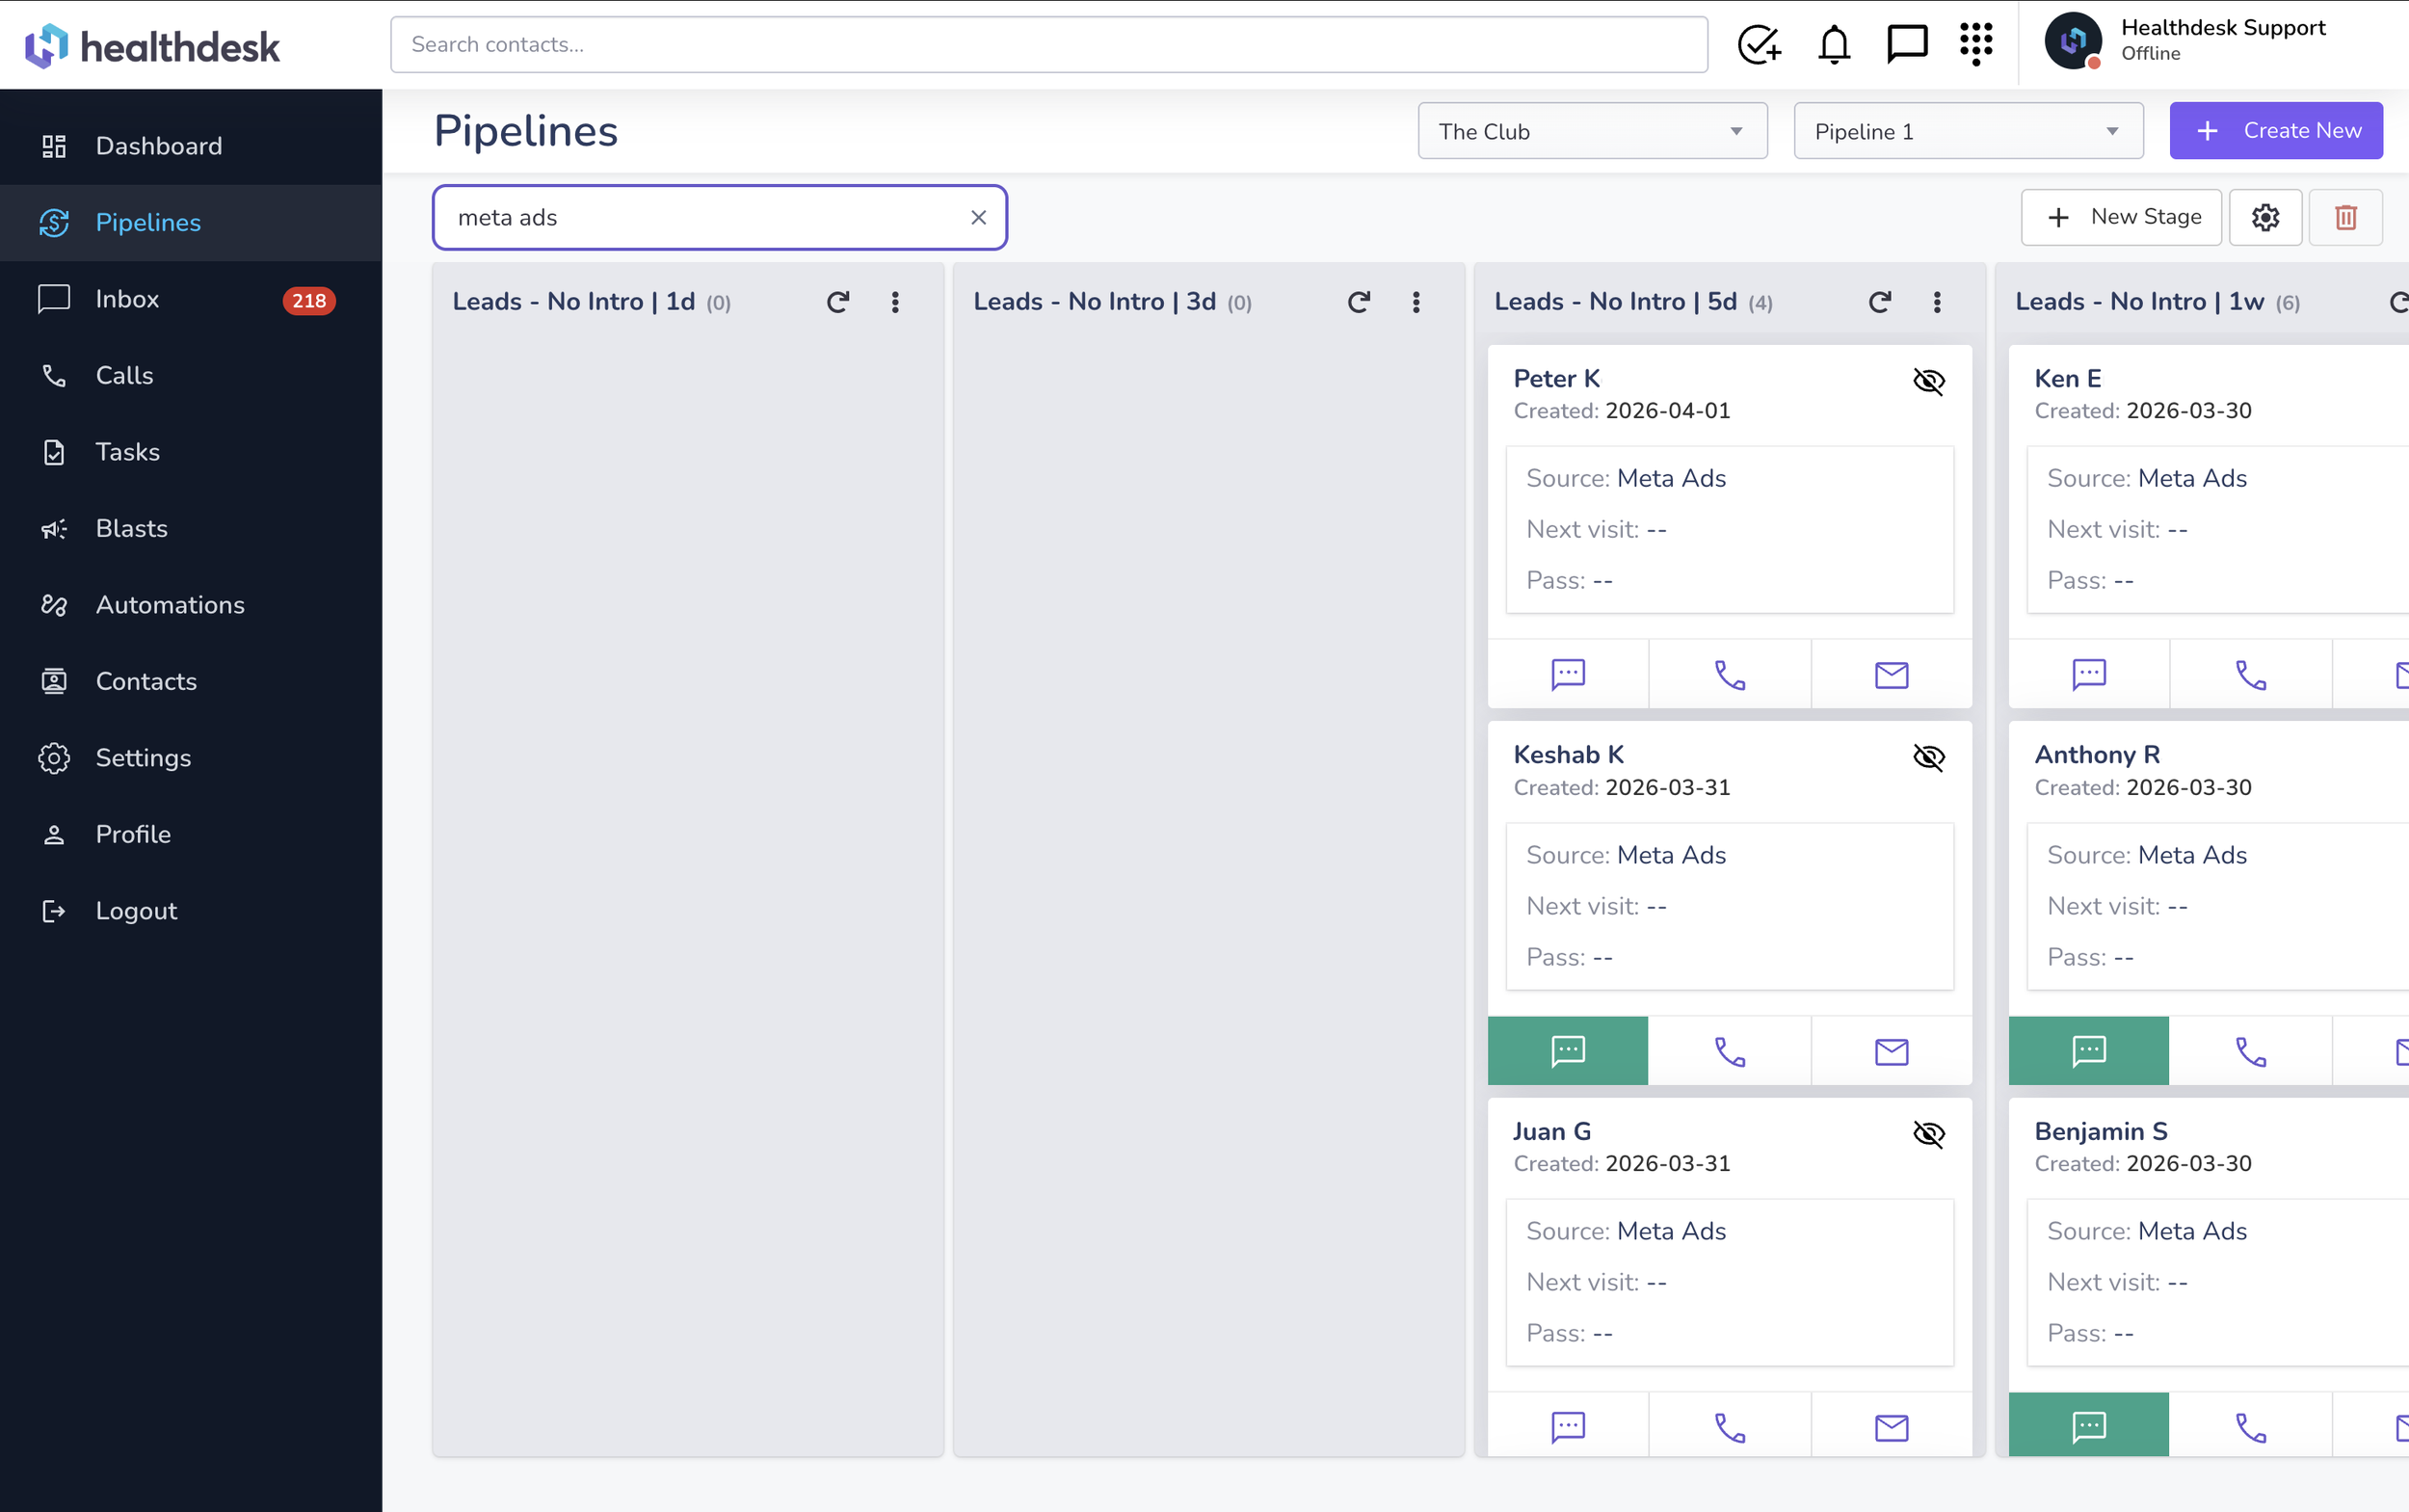Add a New Stage
Screen dimensions: 2409x1512
click(x=2121, y=217)
